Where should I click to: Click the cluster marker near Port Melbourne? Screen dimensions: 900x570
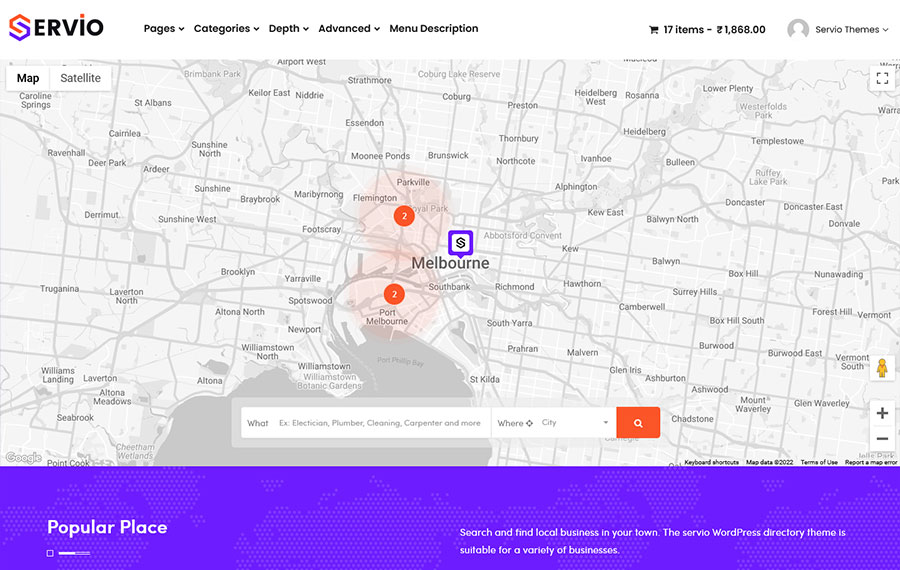(394, 294)
